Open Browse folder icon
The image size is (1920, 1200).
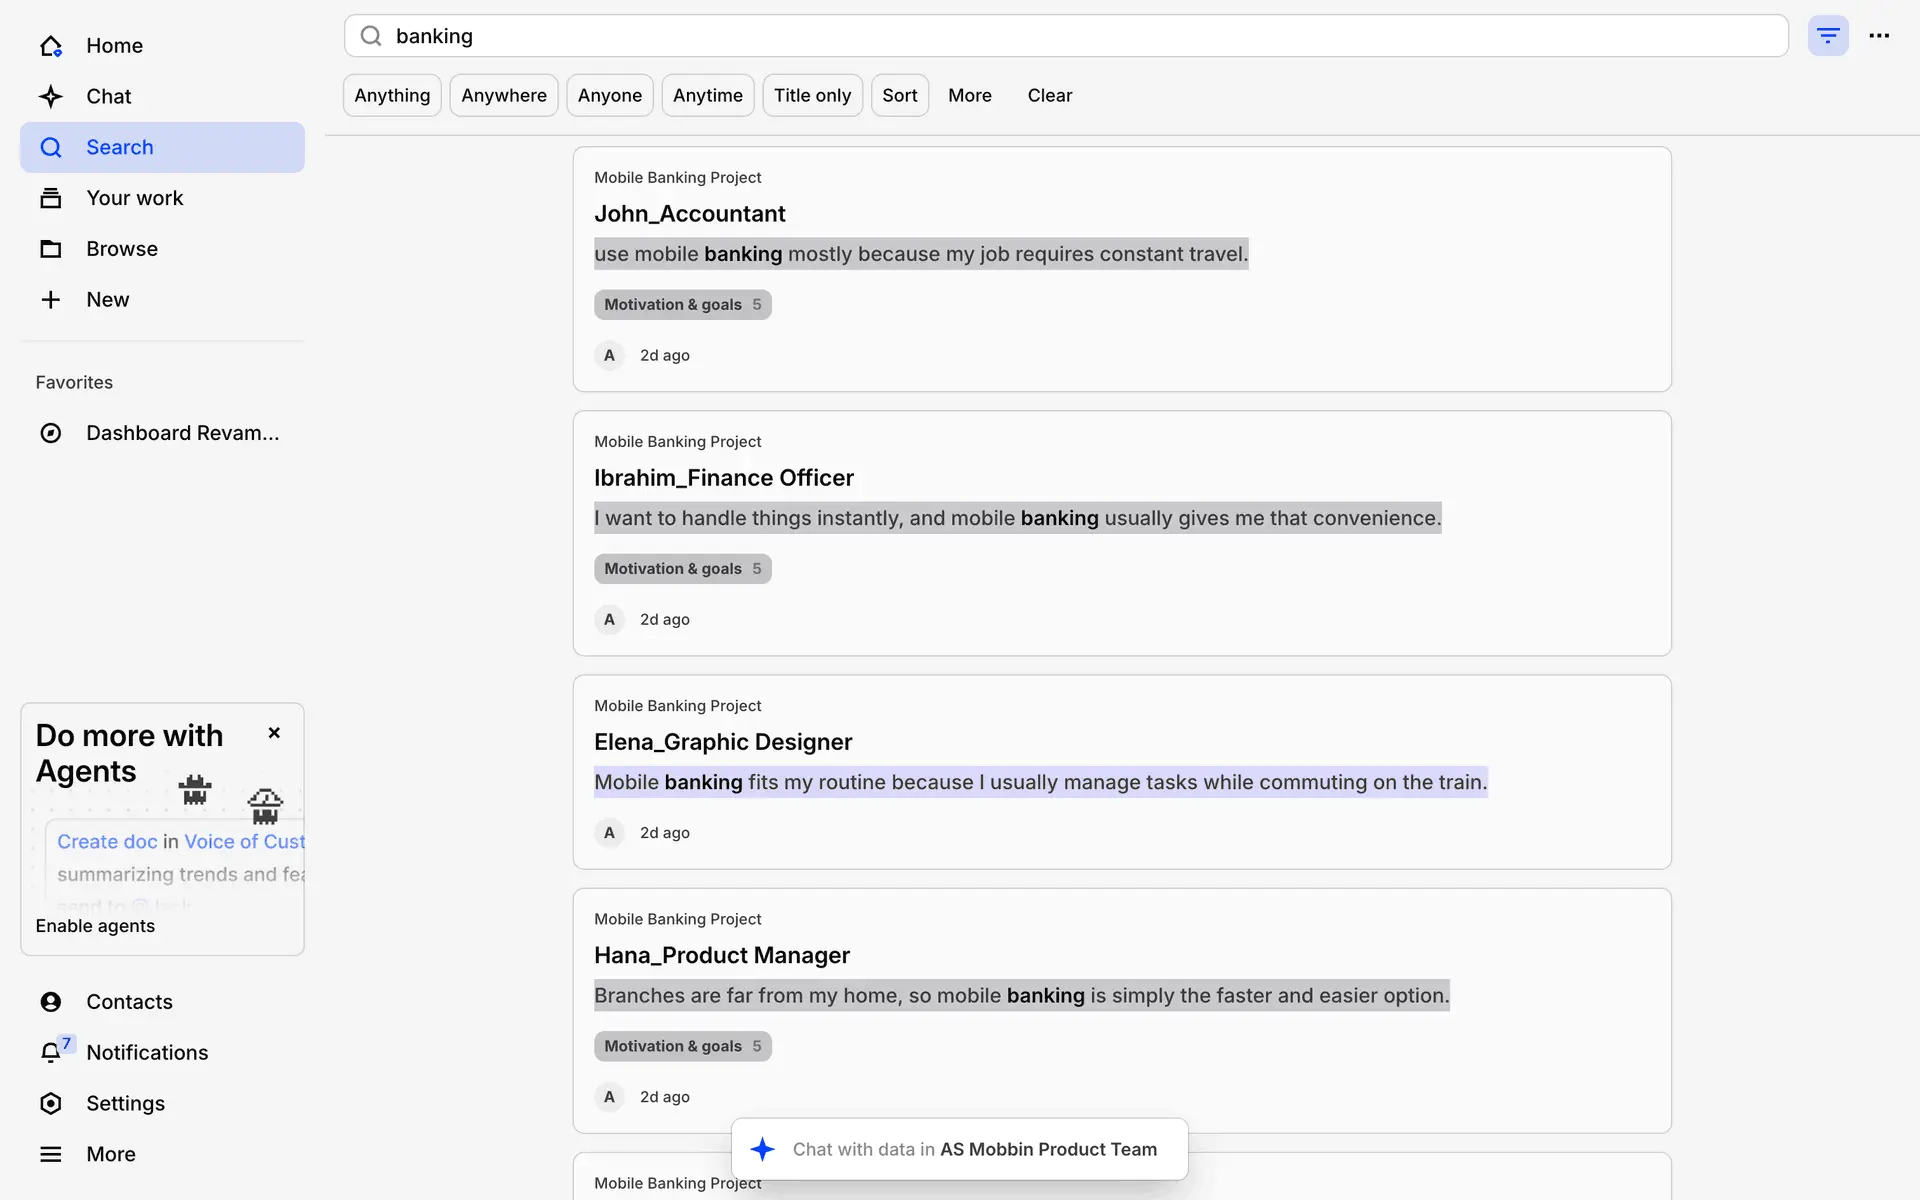pyautogui.click(x=51, y=249)
